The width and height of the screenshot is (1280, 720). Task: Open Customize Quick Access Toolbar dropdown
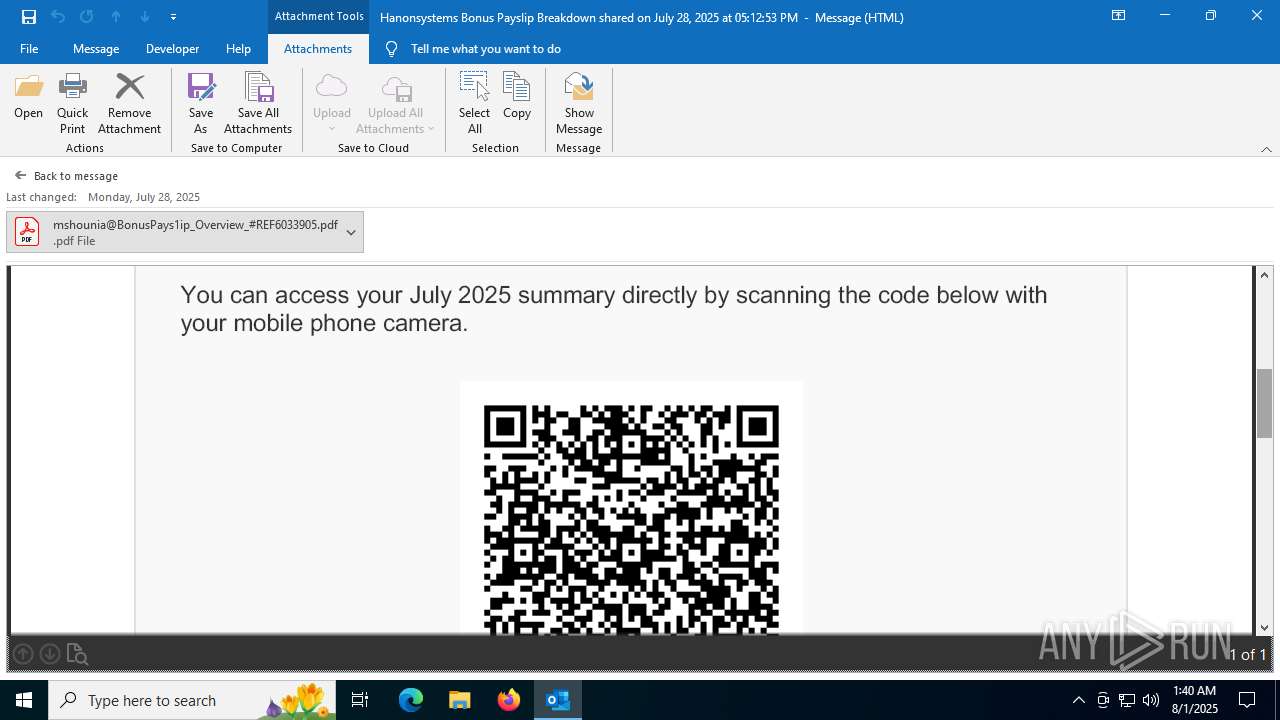pos(173,17)
